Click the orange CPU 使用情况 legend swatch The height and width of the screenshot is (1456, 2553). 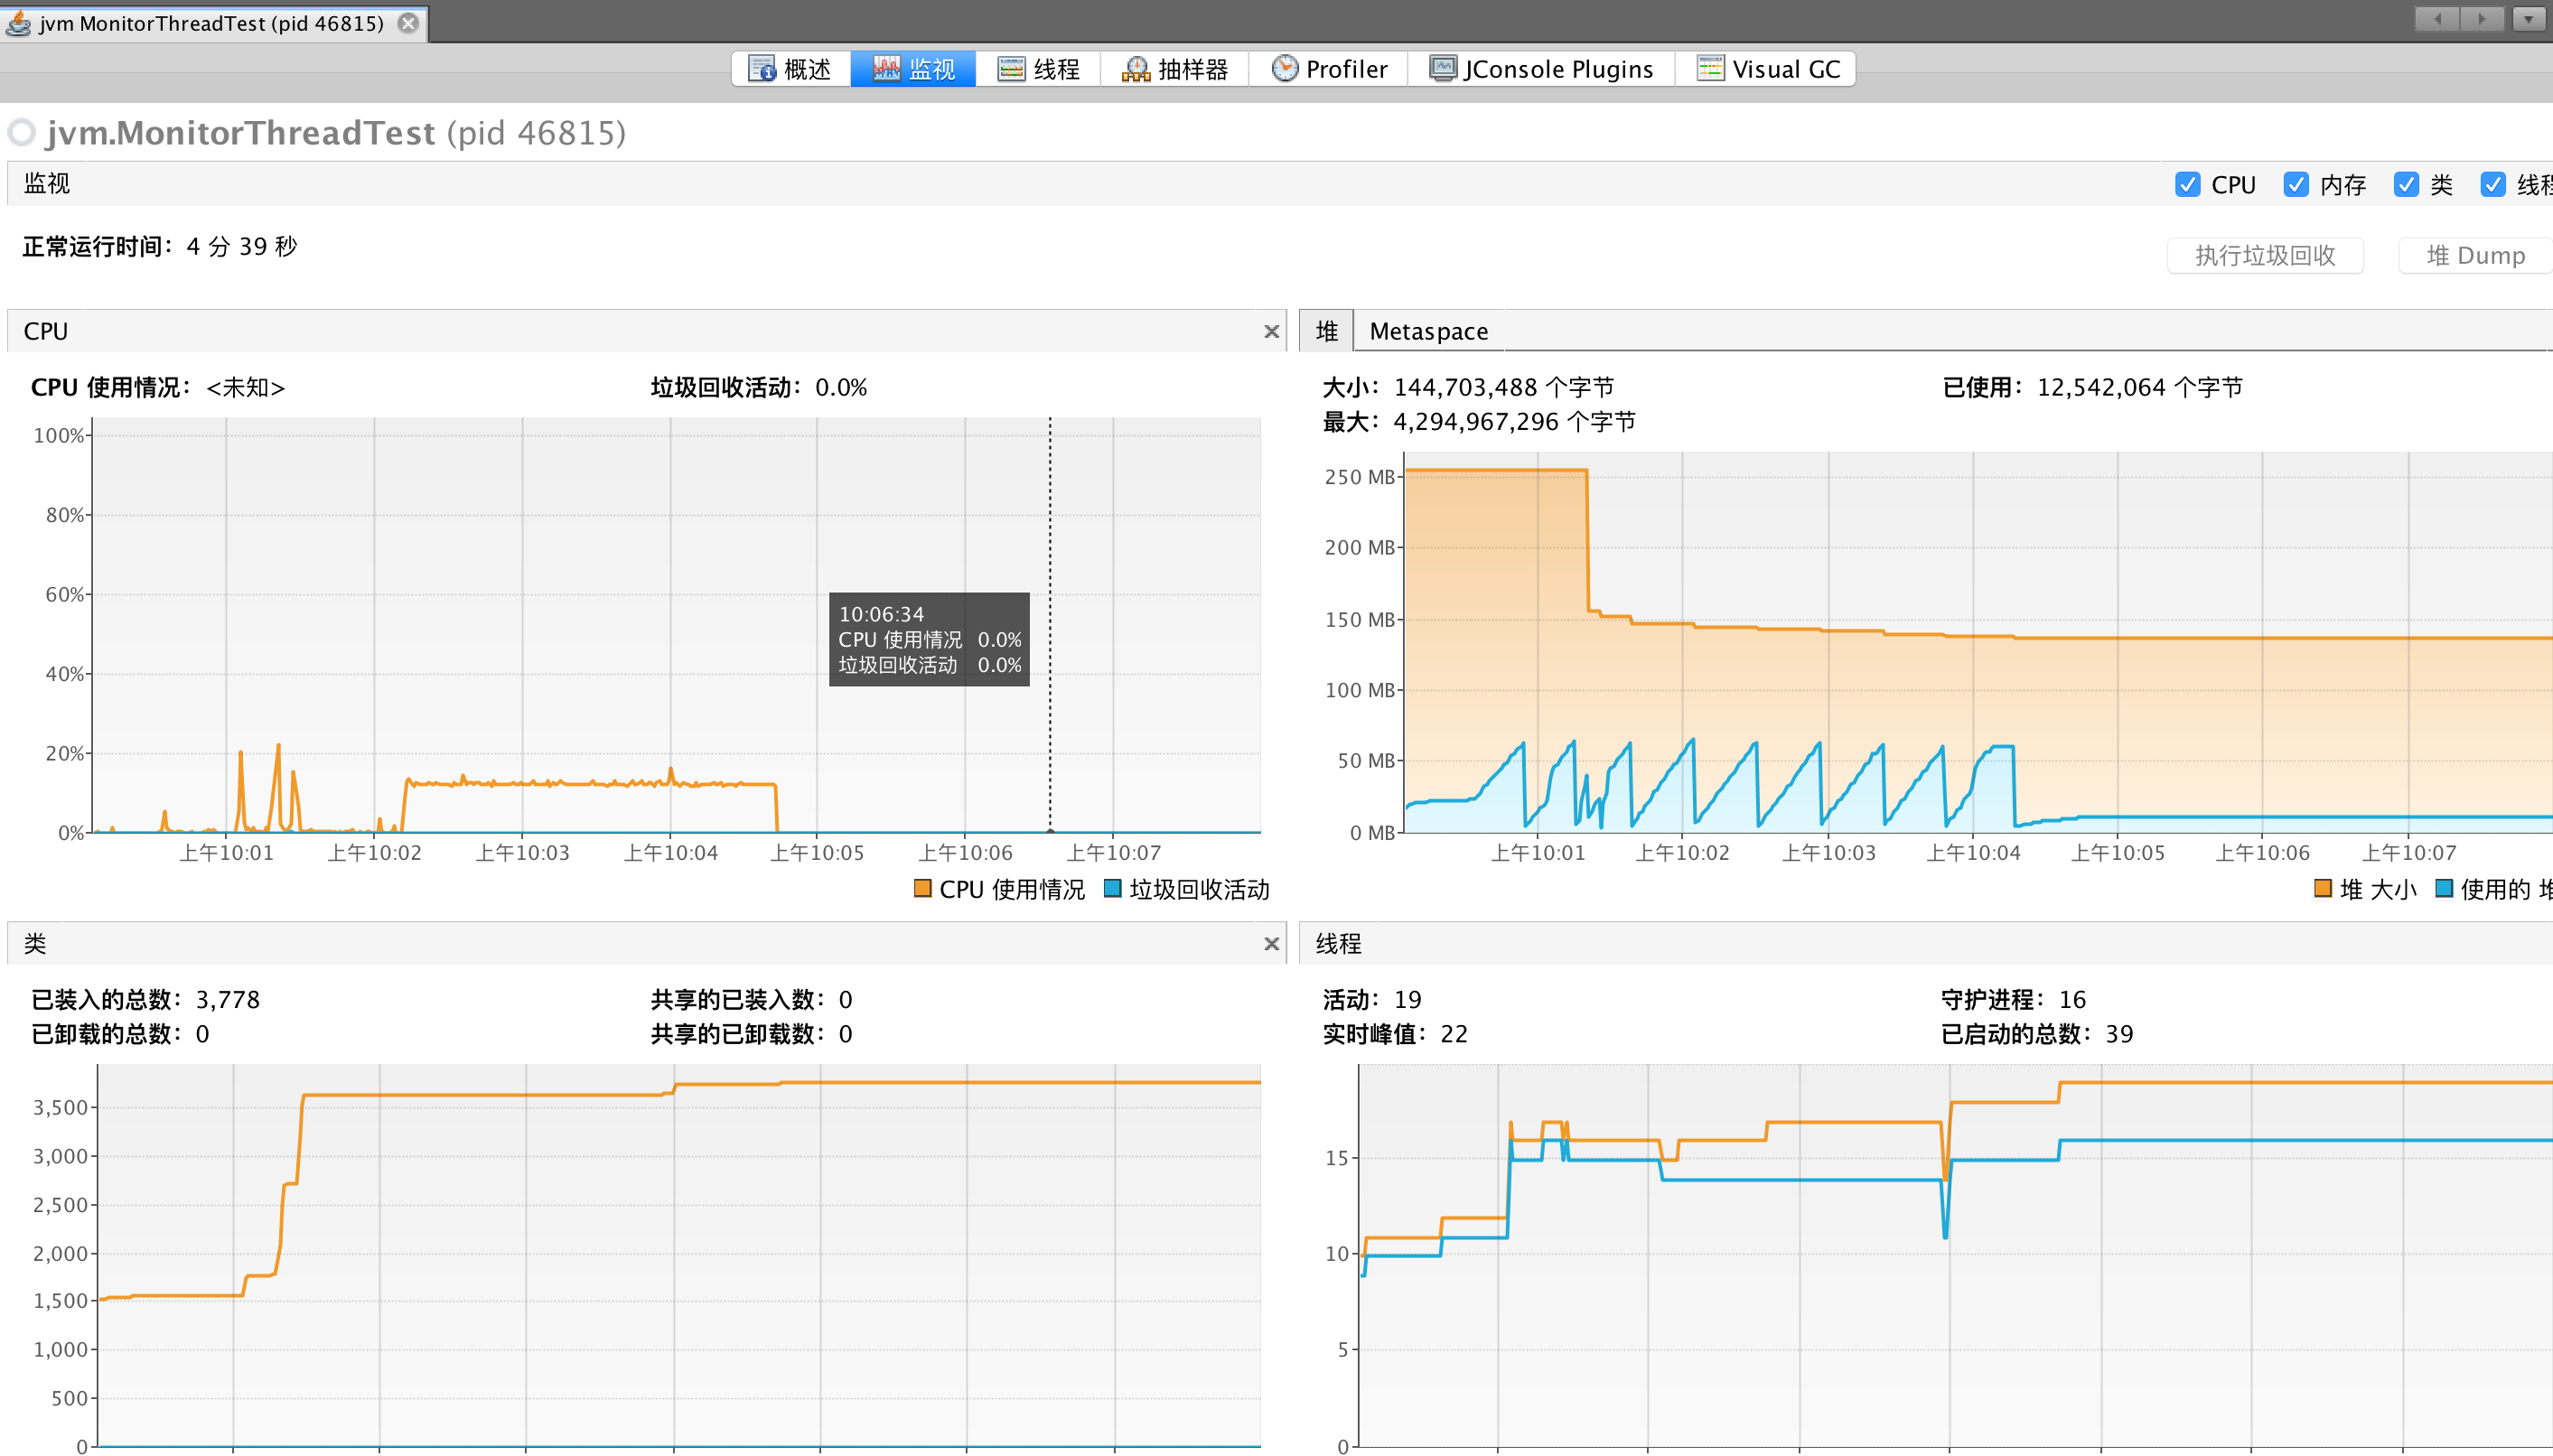(x=922, y=888)
